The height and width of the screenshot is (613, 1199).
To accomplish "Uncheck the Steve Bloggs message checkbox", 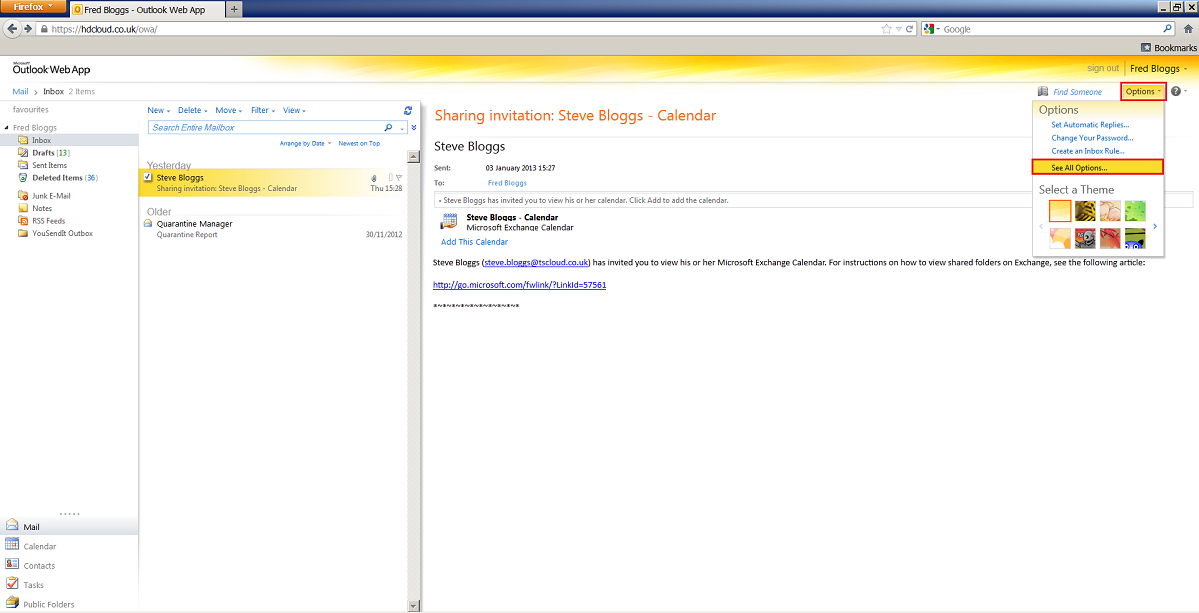I will [x=148, y=177].
